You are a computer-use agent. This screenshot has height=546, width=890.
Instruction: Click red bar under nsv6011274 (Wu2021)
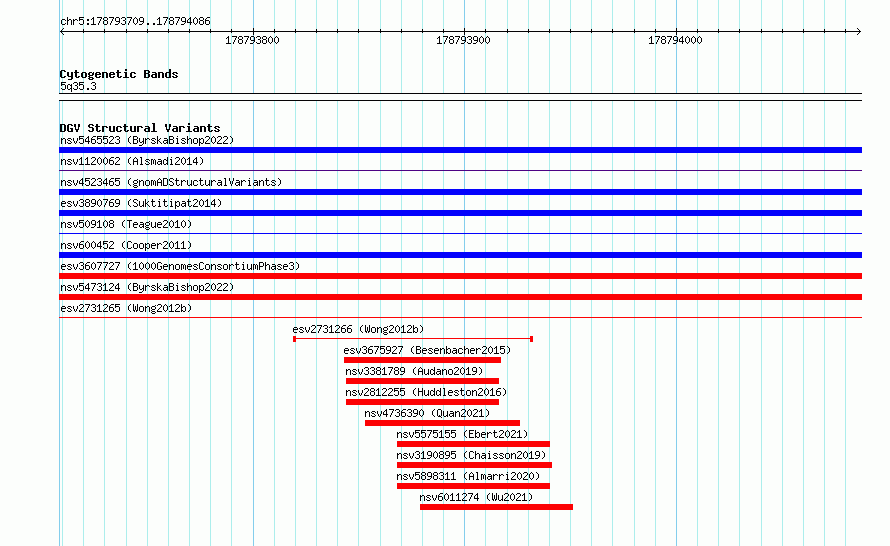coord(497,507)
